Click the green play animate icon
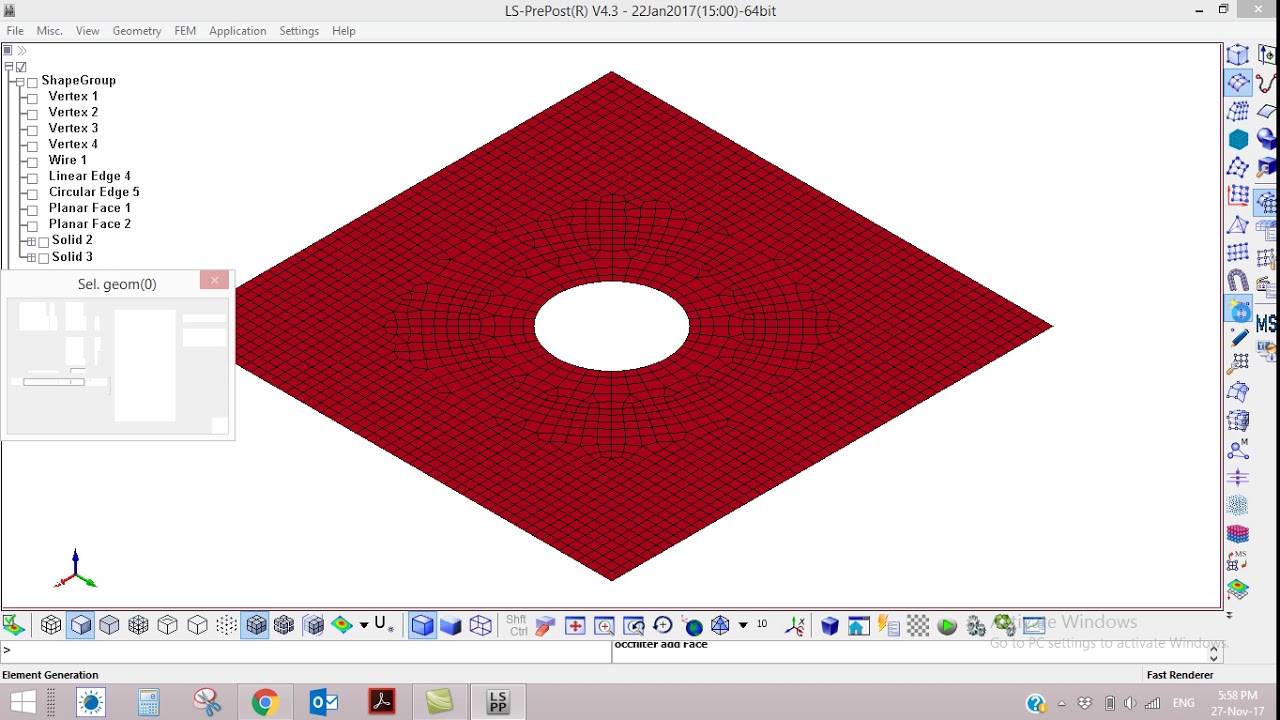 (x=947, y=626)
